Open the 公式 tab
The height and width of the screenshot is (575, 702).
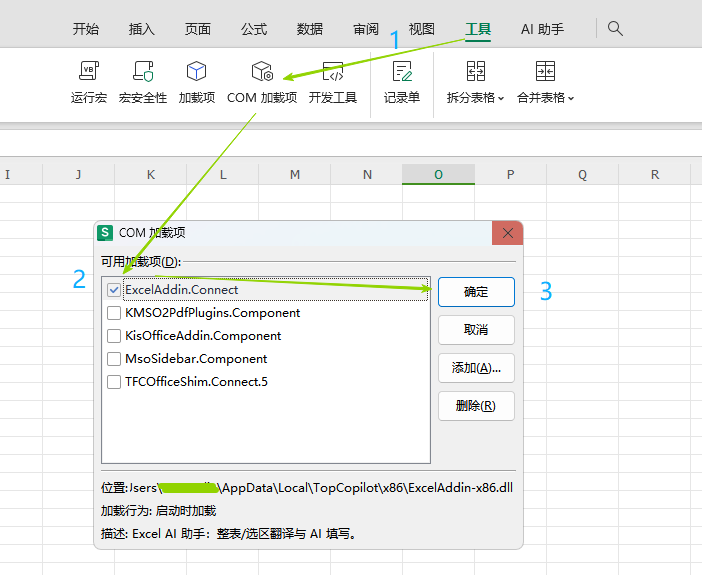tap(254, 29)
